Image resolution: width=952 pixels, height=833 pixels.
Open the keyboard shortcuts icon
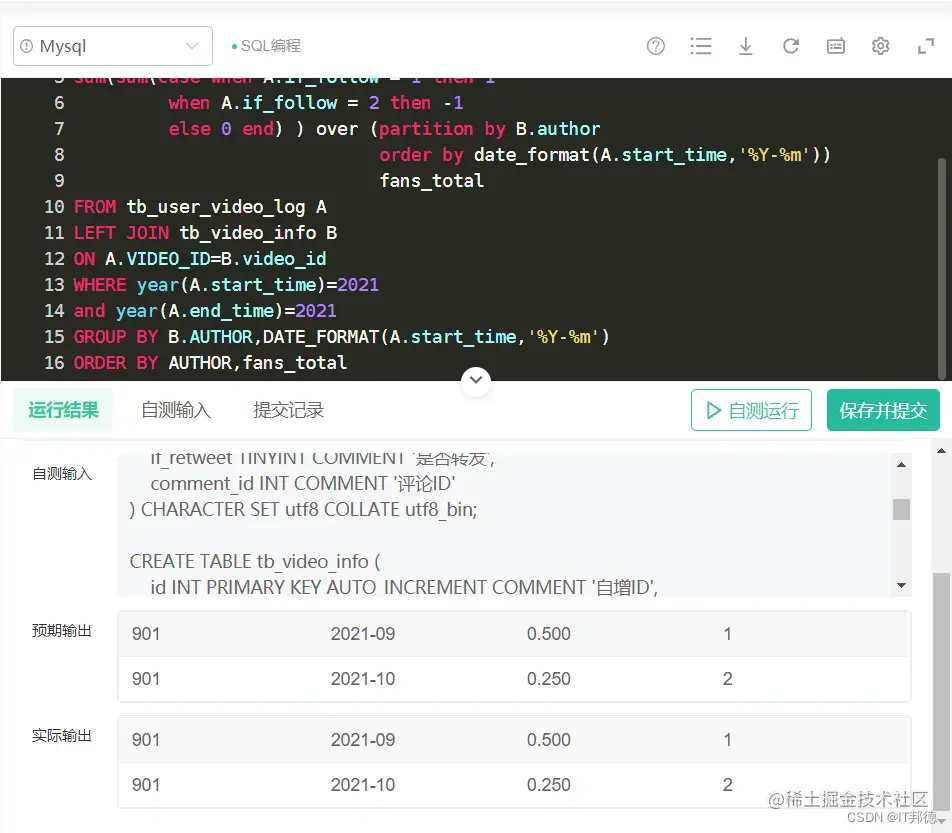pos(835,46)
